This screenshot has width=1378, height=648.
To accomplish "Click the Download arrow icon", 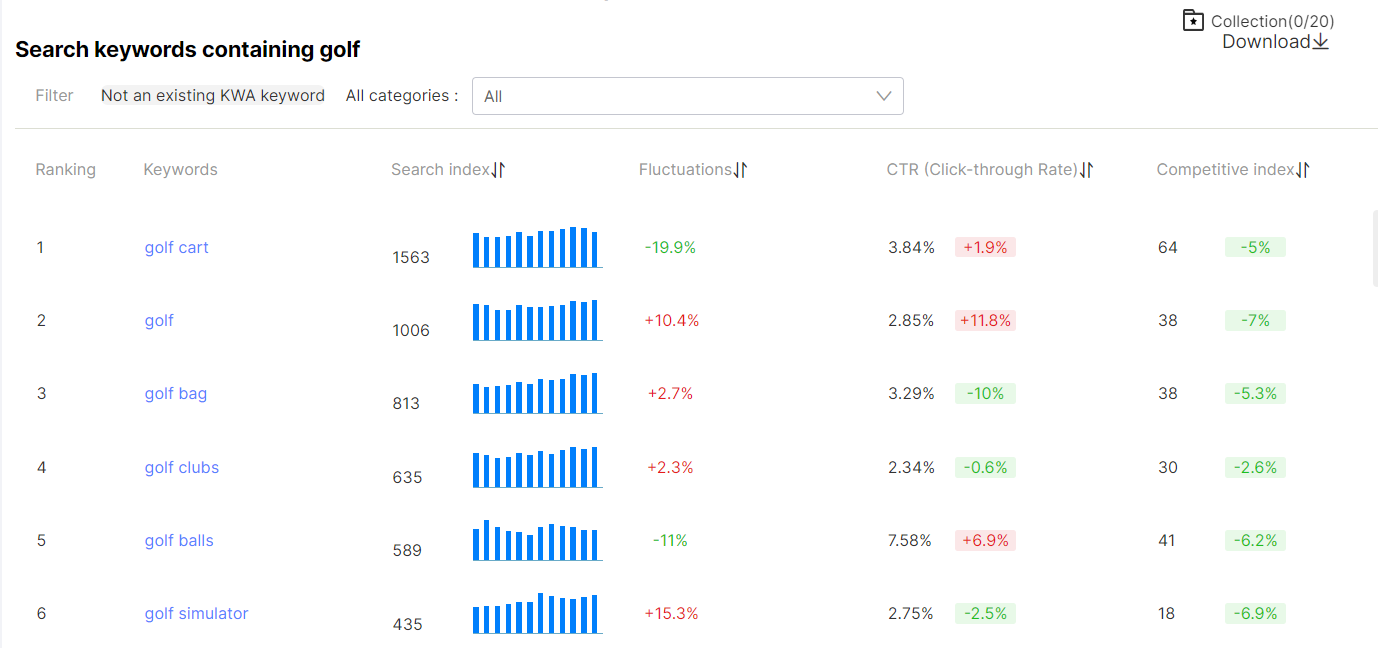I will (x=1321, y=41).
